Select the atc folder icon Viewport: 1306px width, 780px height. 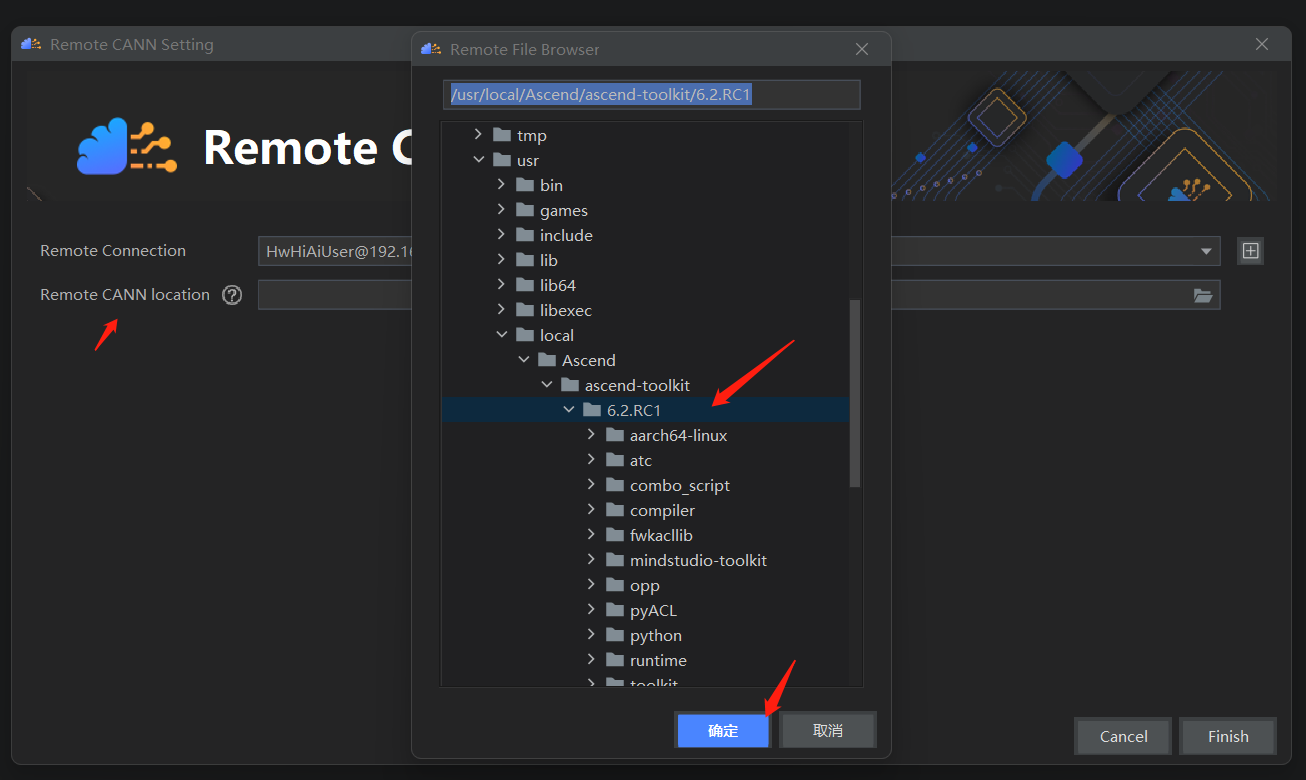[614, 460]
